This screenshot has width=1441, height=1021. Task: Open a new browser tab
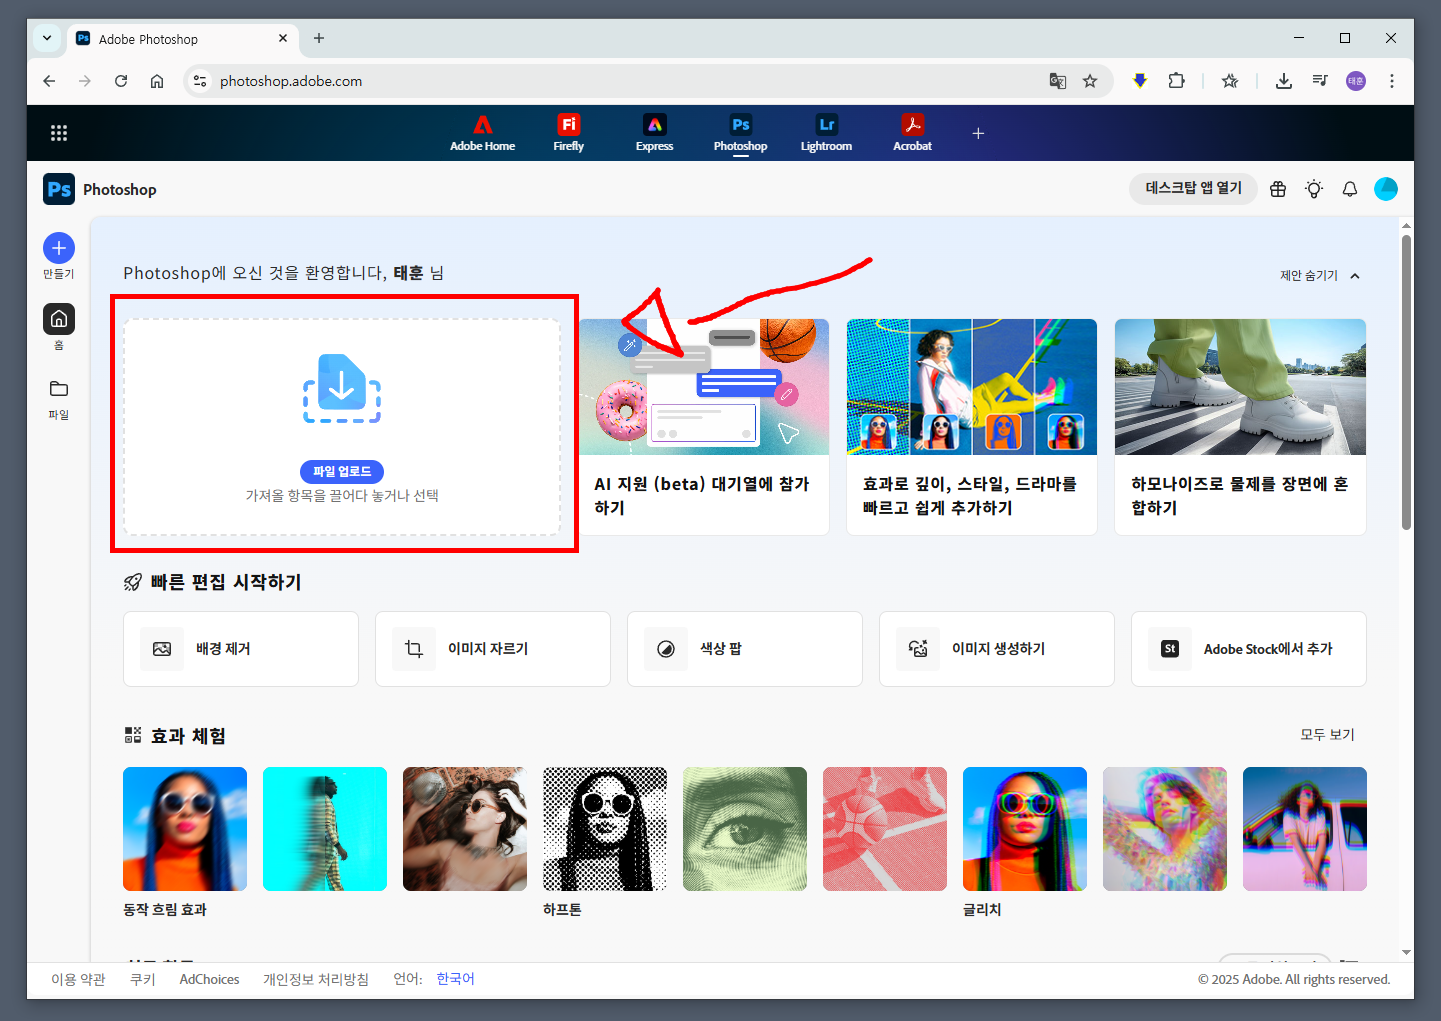tap(319, 39)
